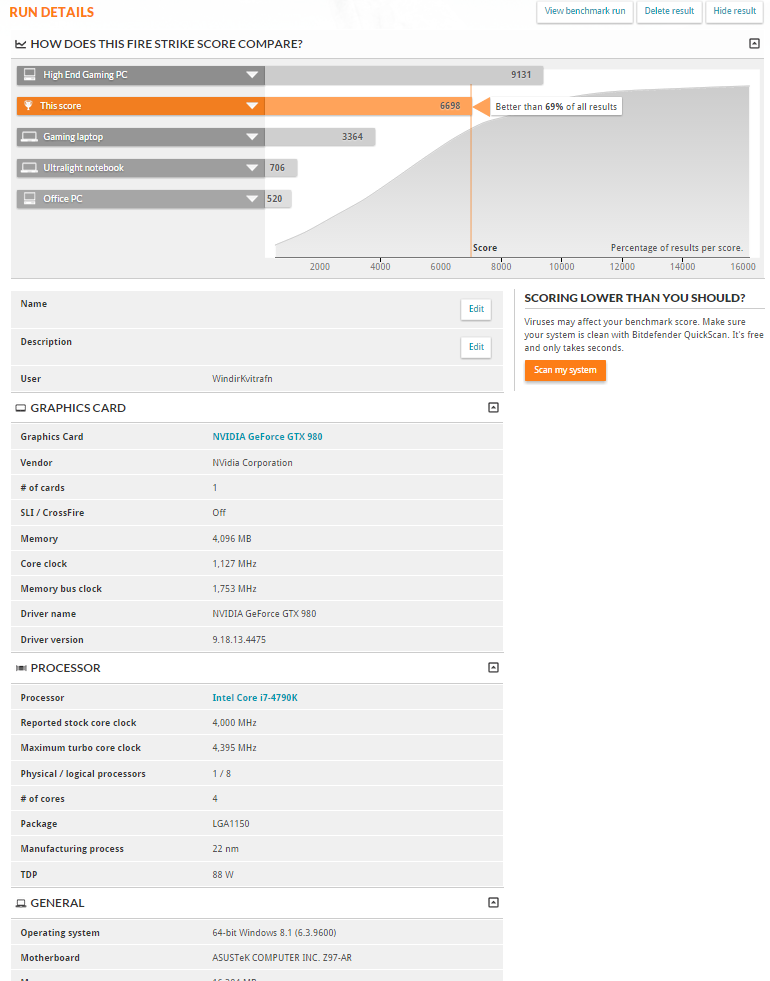Click the chart icon before the comparison heading
This screenshot has height=981, width=770.
coord(21,44)
